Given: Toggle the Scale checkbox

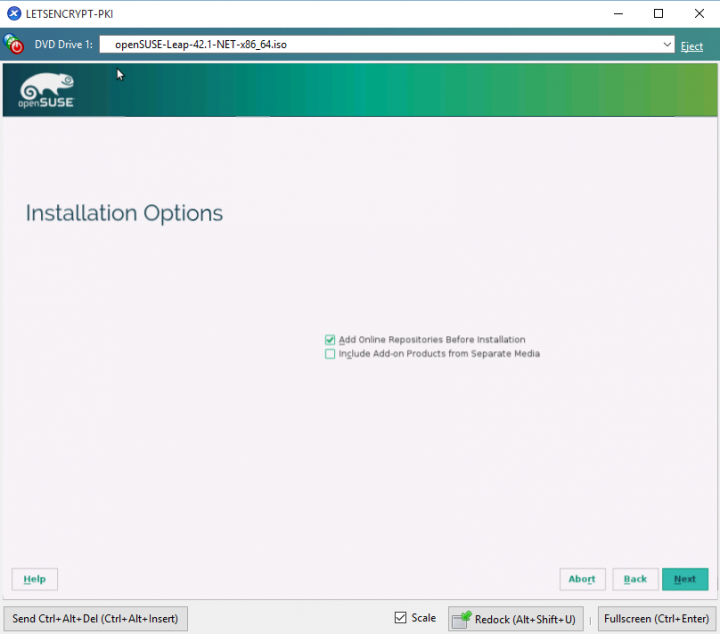Looking at the screenshot, I should click(401, 618).
